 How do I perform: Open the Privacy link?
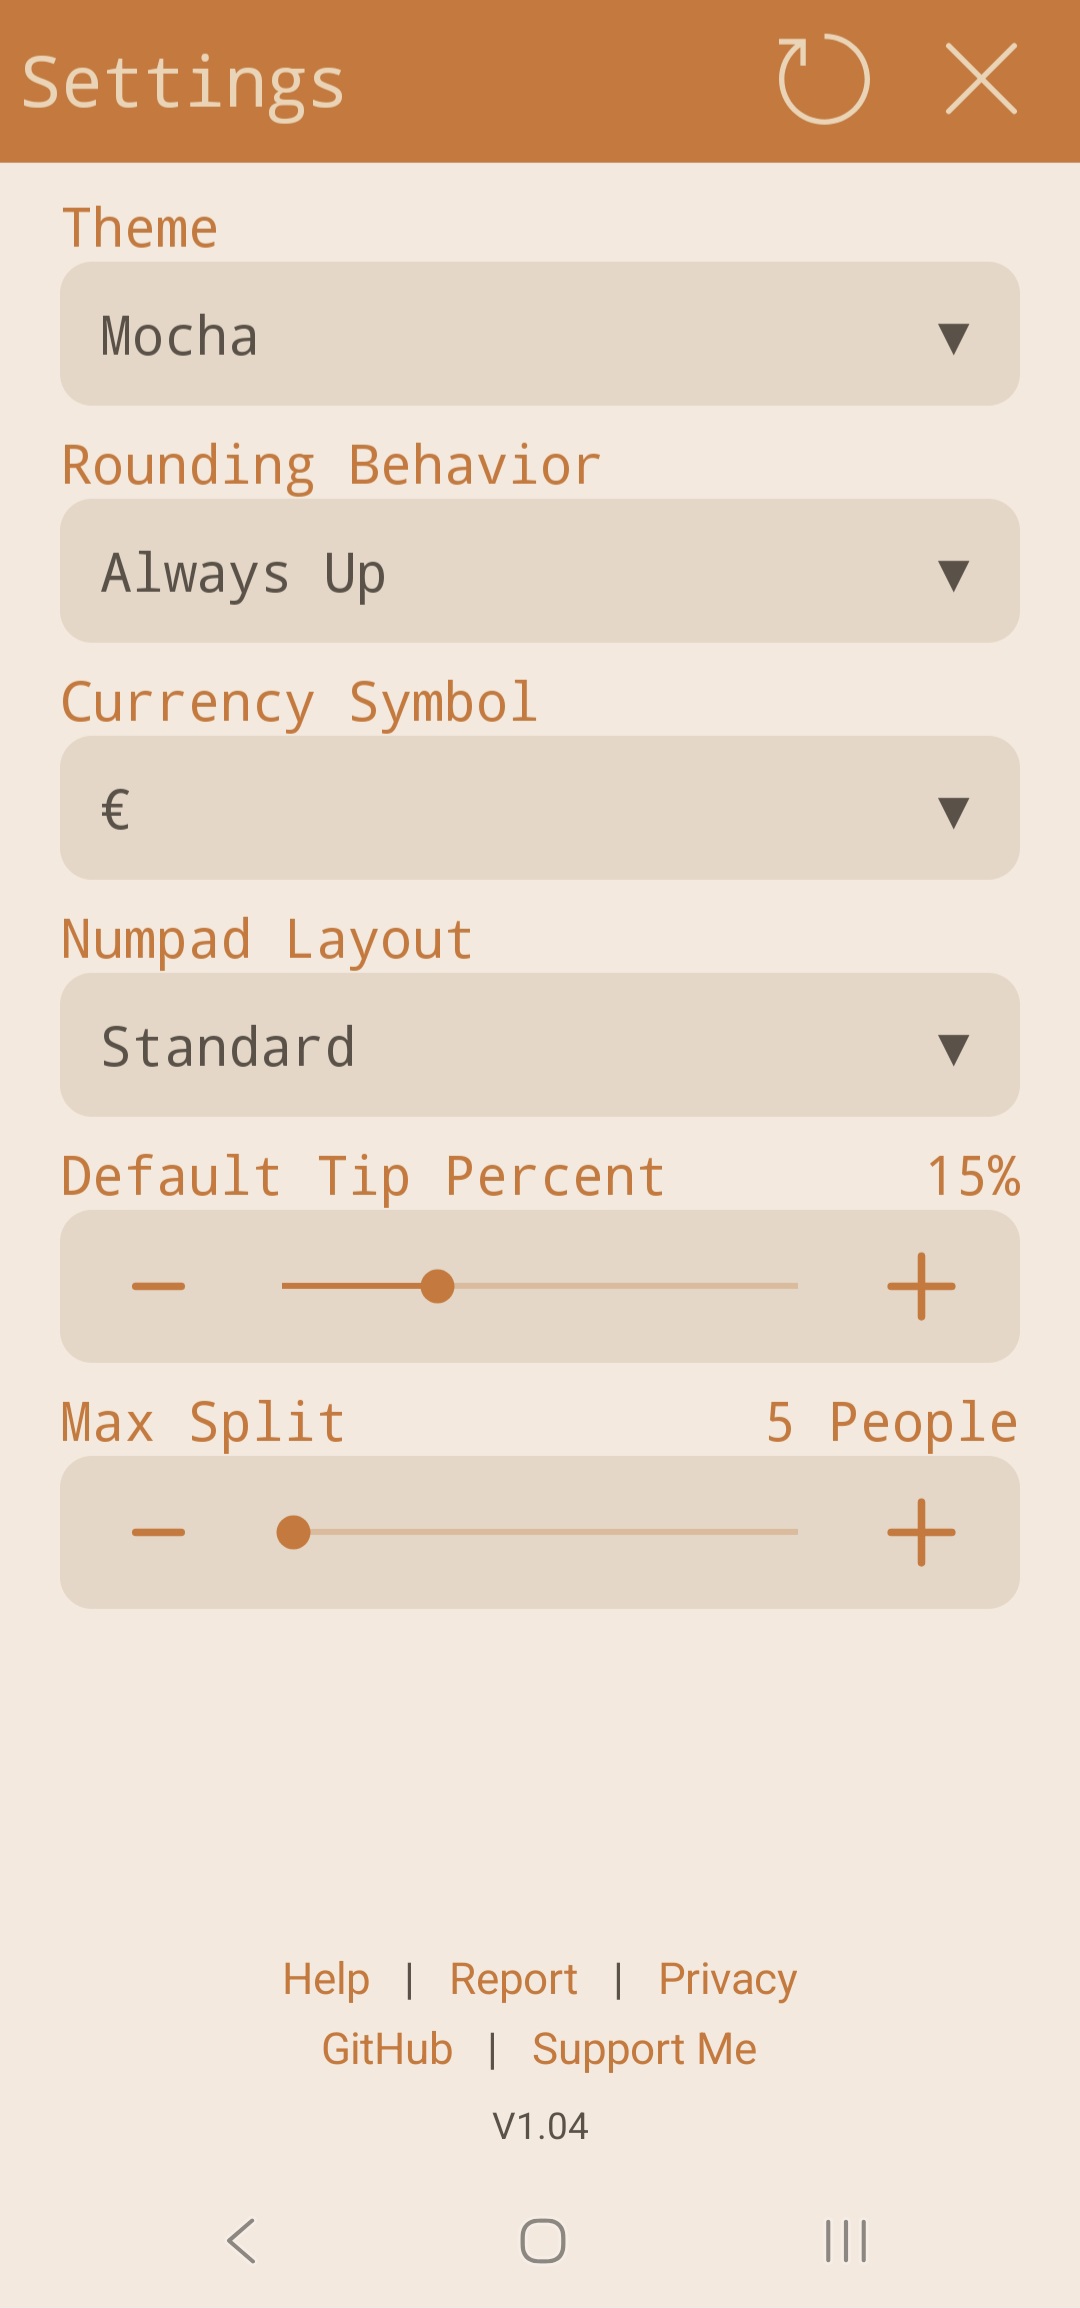(727, 1979)
